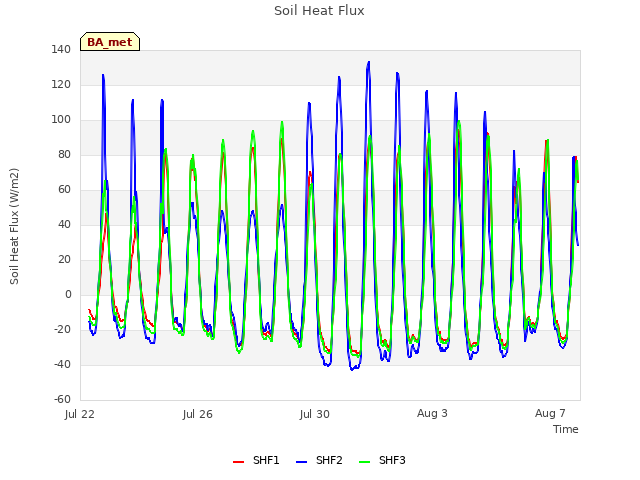Click the green SHF3 legend color marker
Screen dimensions: 640x480
(x=364, y=462)
